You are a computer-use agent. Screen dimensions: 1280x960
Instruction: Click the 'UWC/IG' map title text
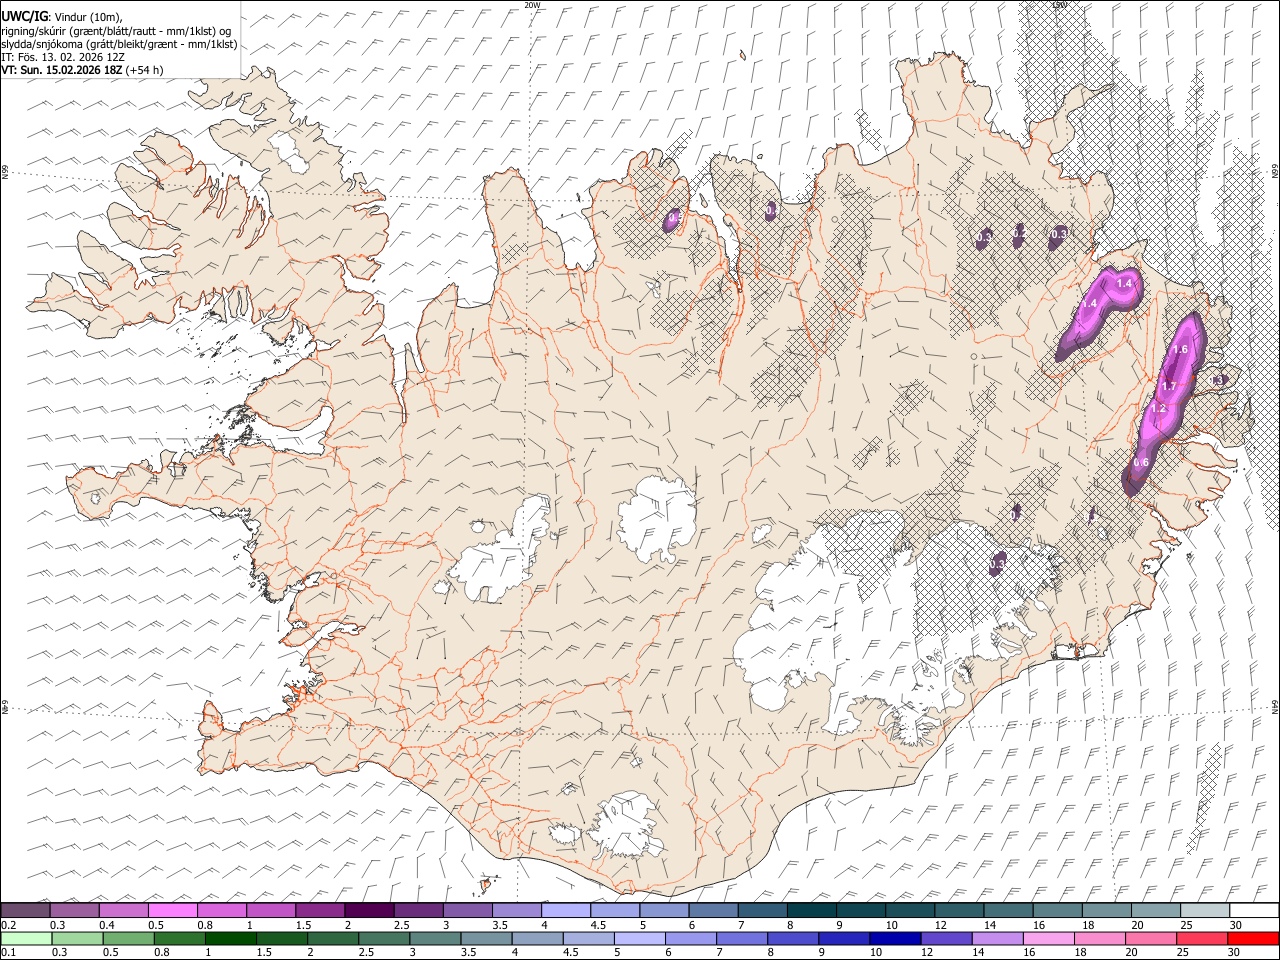(24, 15)
